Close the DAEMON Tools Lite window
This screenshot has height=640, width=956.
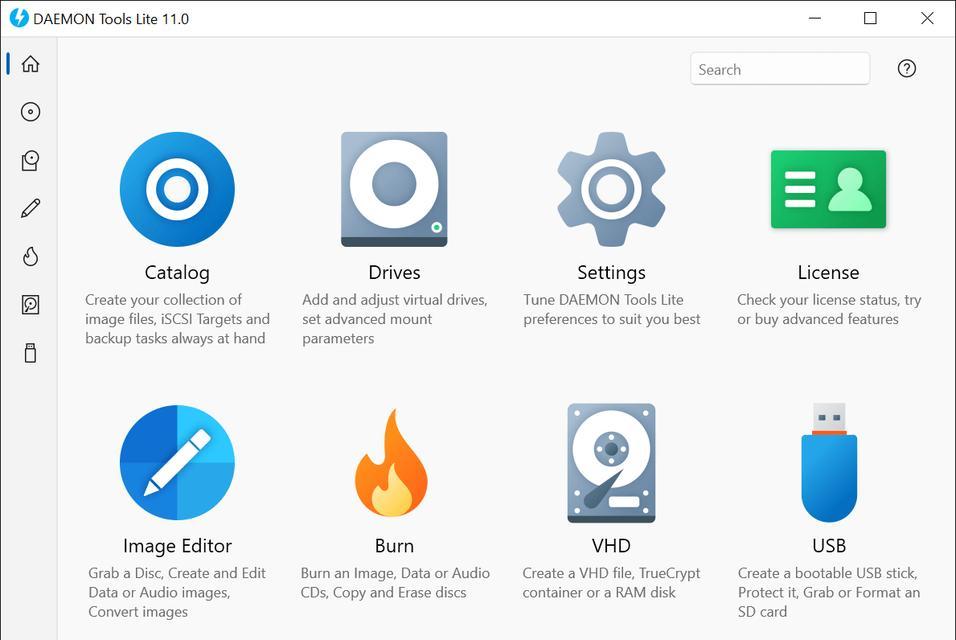tap(927, 18)
